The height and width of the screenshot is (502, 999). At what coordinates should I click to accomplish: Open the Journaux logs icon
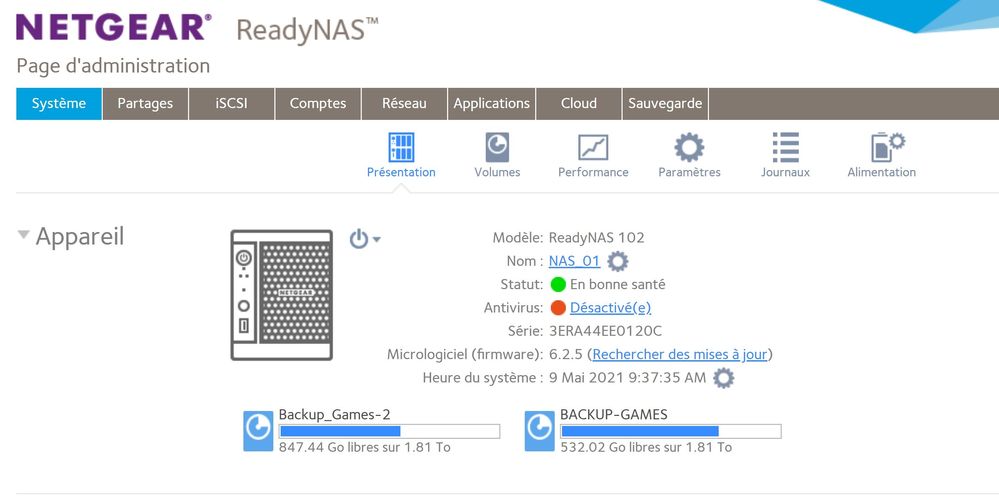[785, 148]
